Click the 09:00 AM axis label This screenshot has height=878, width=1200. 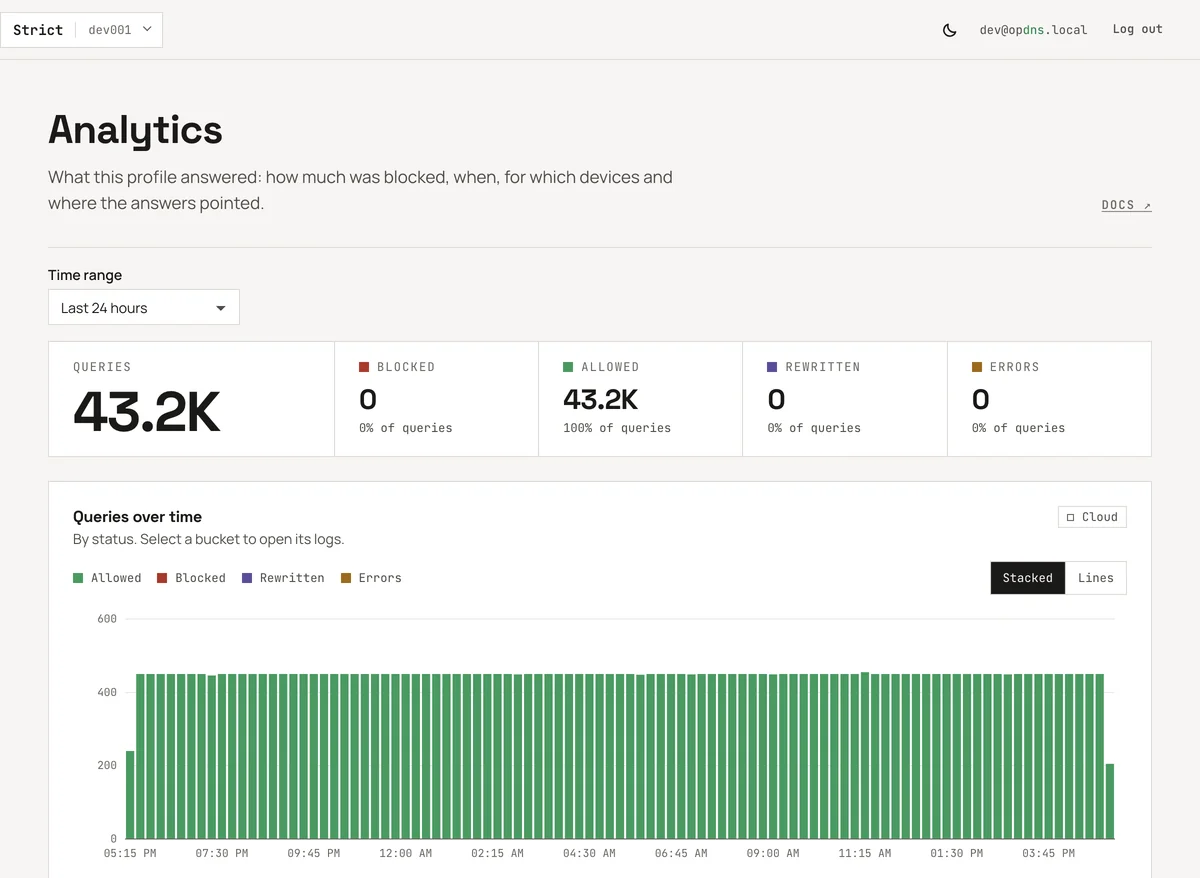coord(772,854)
